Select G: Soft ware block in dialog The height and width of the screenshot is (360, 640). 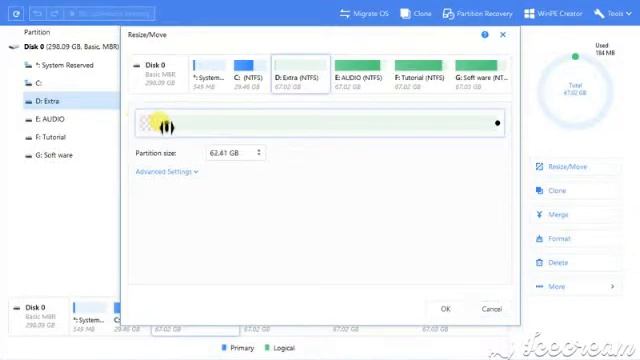coord(481,75)
